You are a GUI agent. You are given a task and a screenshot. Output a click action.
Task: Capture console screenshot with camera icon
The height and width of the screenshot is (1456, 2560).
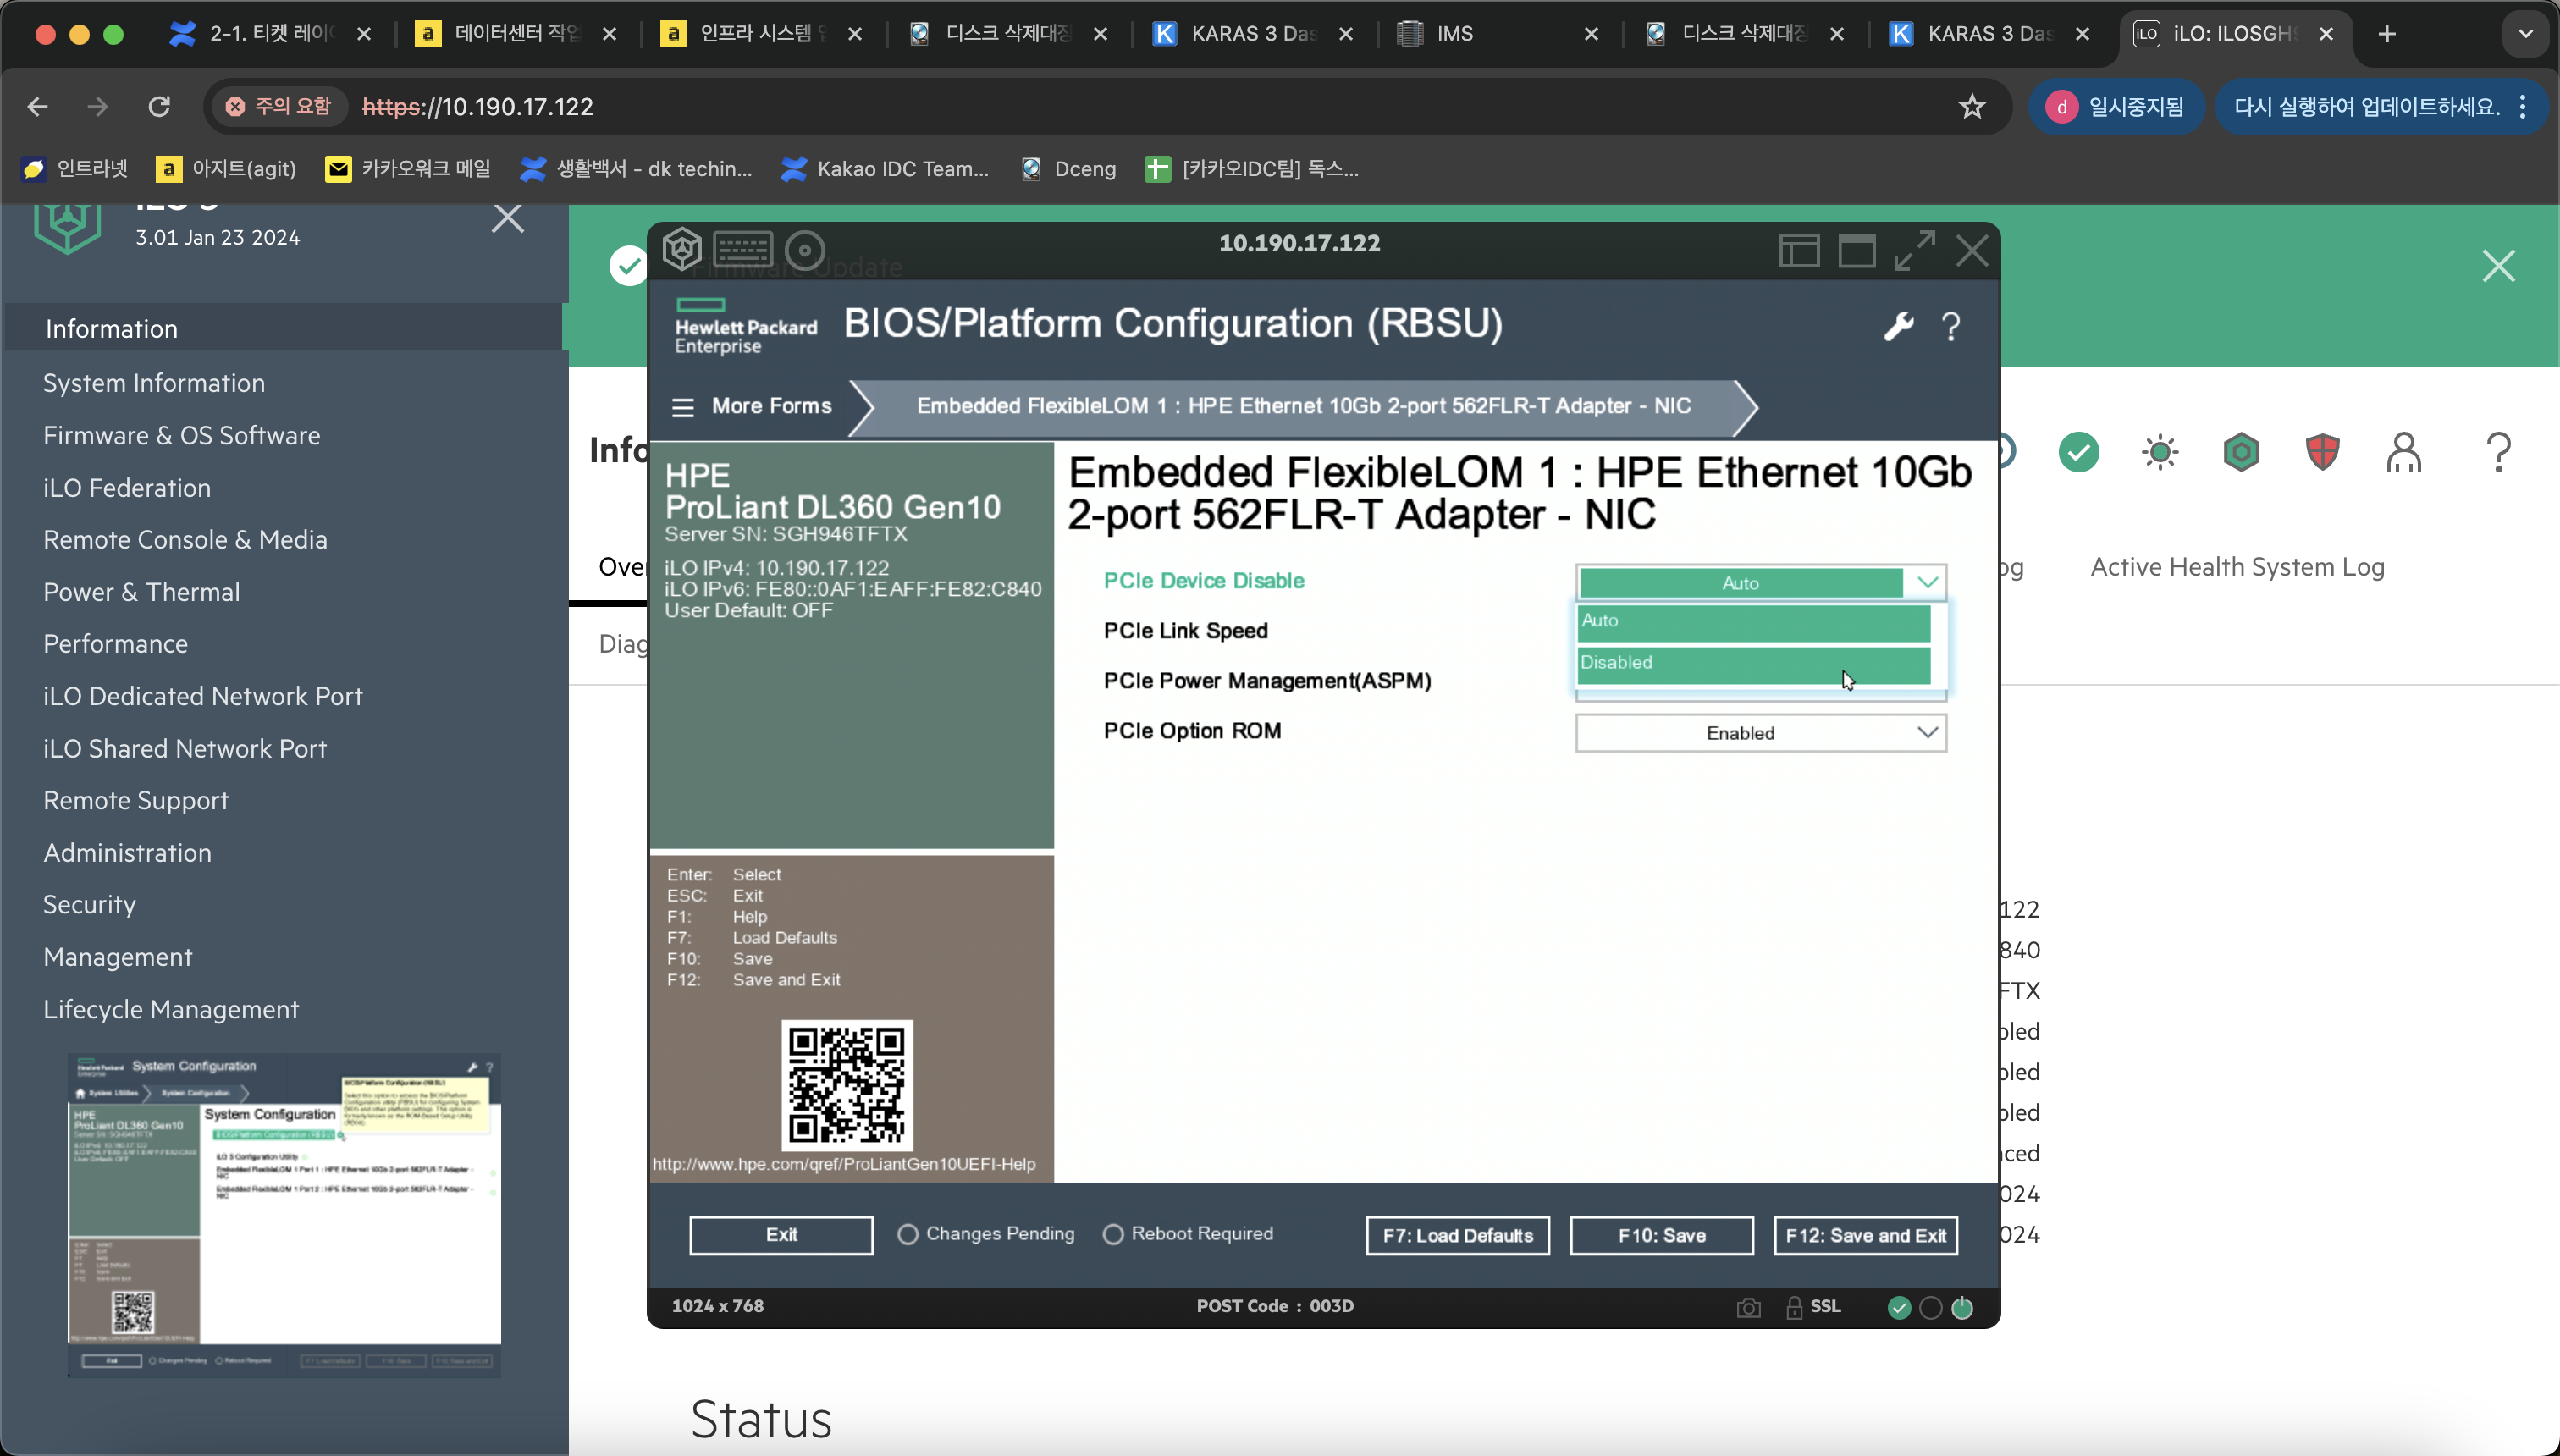(x=1748, y=1307)
